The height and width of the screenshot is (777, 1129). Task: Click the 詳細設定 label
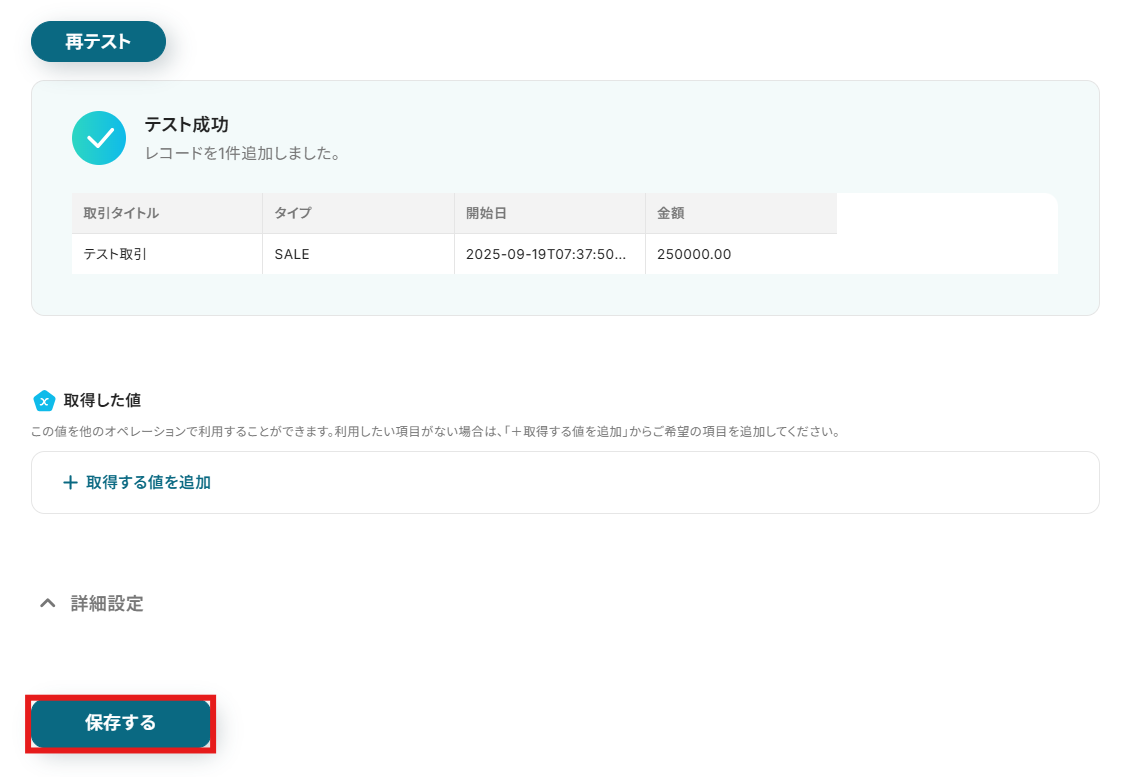[107, 603]
